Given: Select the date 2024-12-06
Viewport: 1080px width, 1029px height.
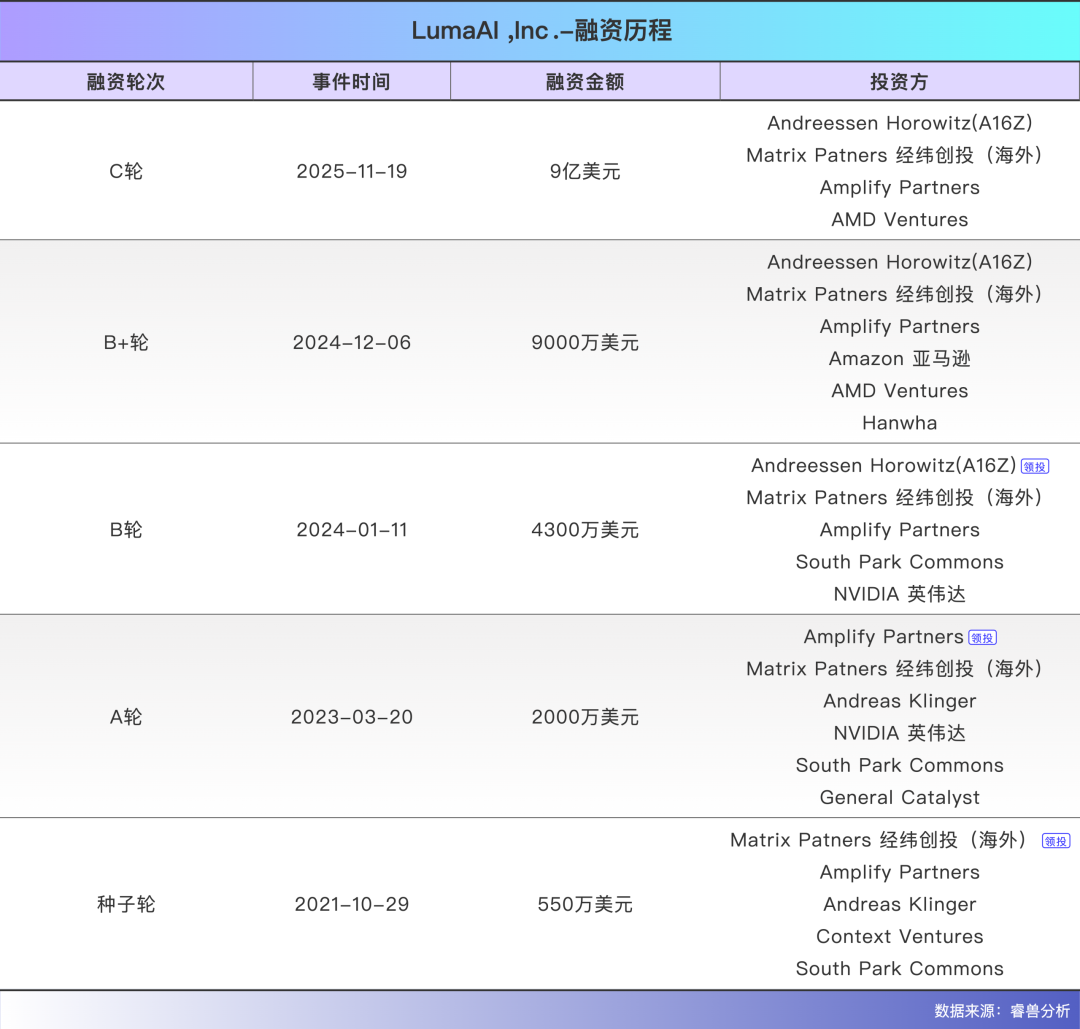Looking at the screenshot, I should tap(351, 342).
